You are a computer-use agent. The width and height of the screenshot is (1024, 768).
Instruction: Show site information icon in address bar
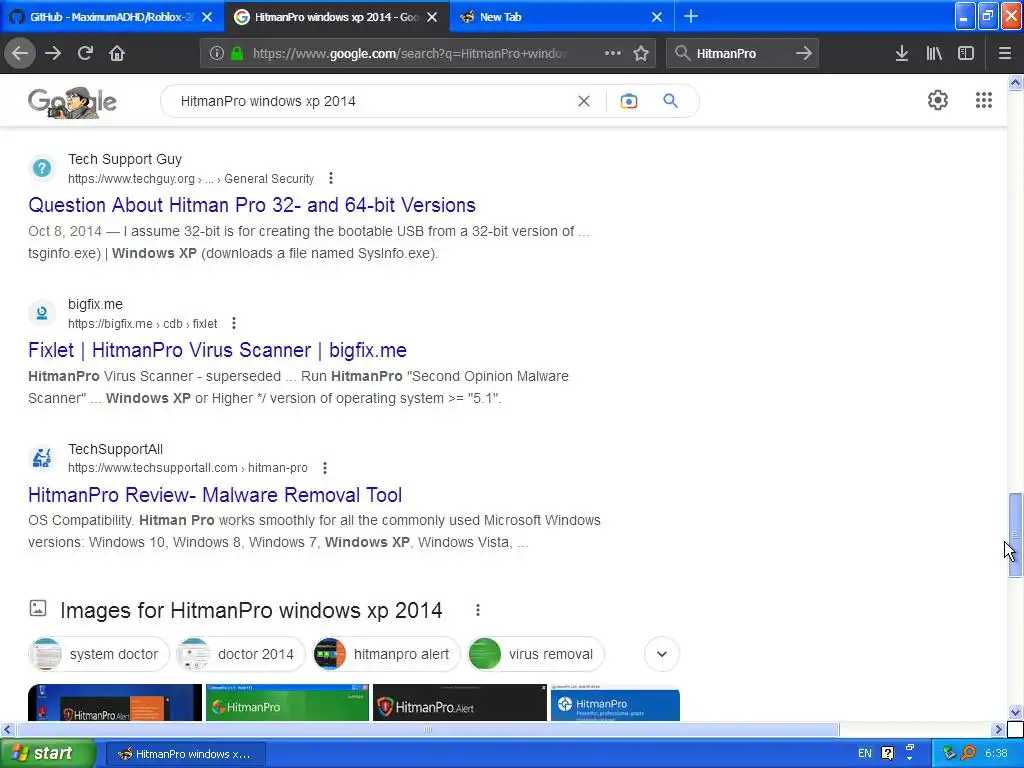point(217,54)
